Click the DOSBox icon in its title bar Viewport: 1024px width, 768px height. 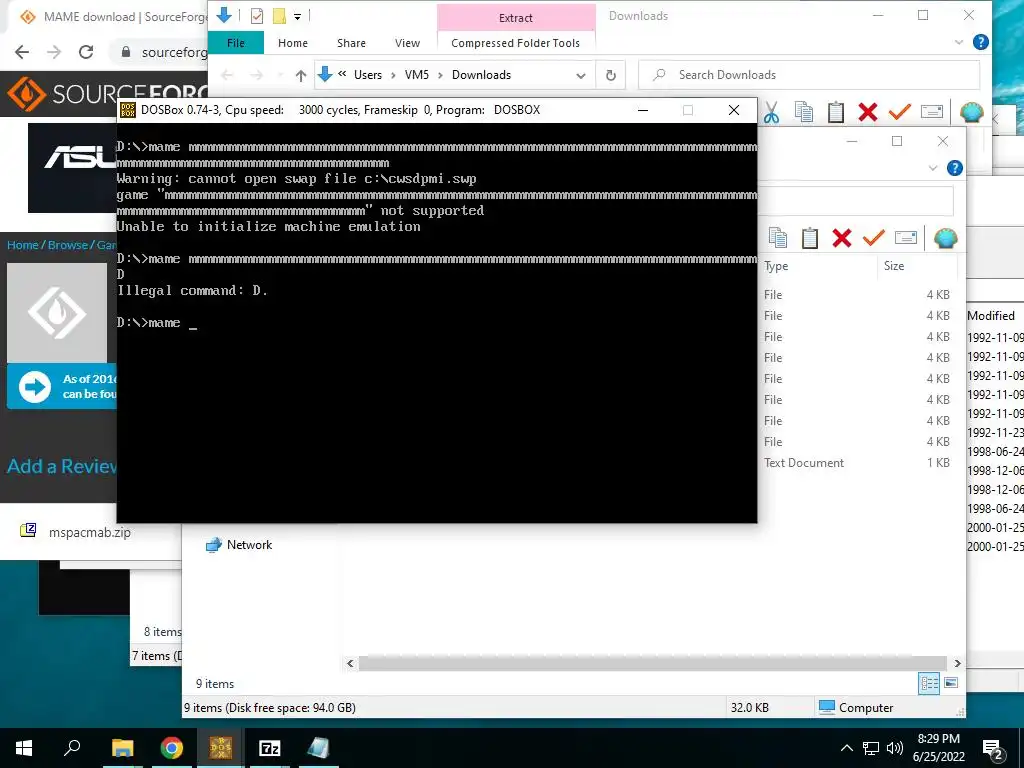pos(127,110)
